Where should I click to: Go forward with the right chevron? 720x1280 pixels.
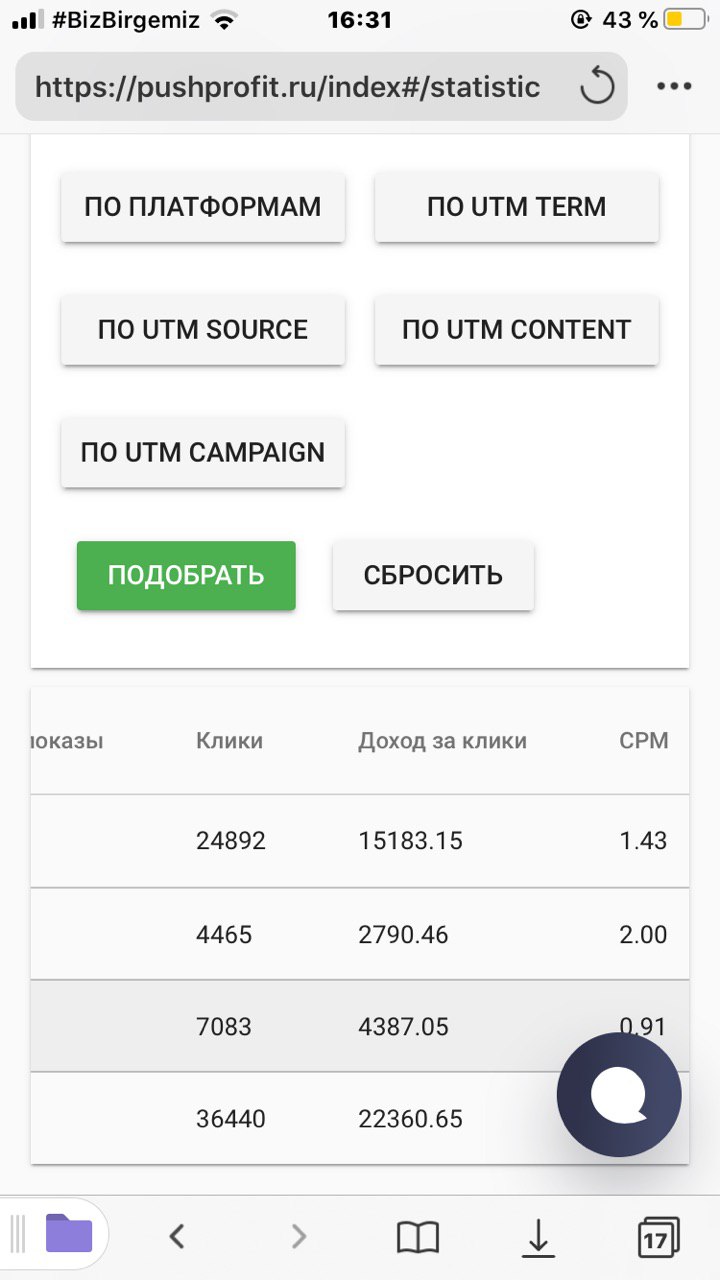coord(298,1237)
